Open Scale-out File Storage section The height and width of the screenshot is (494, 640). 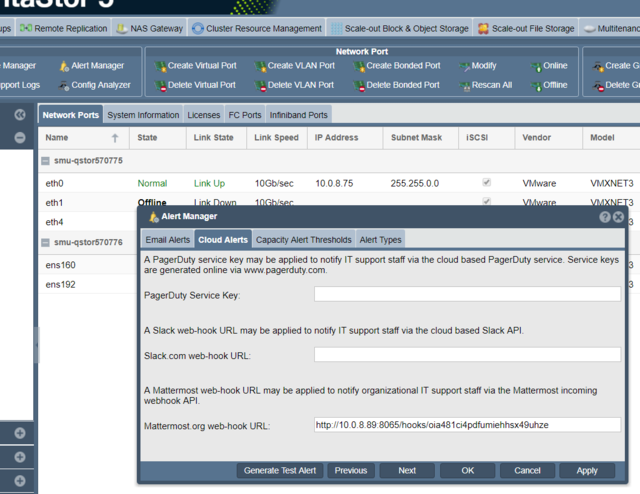(526, 29)
